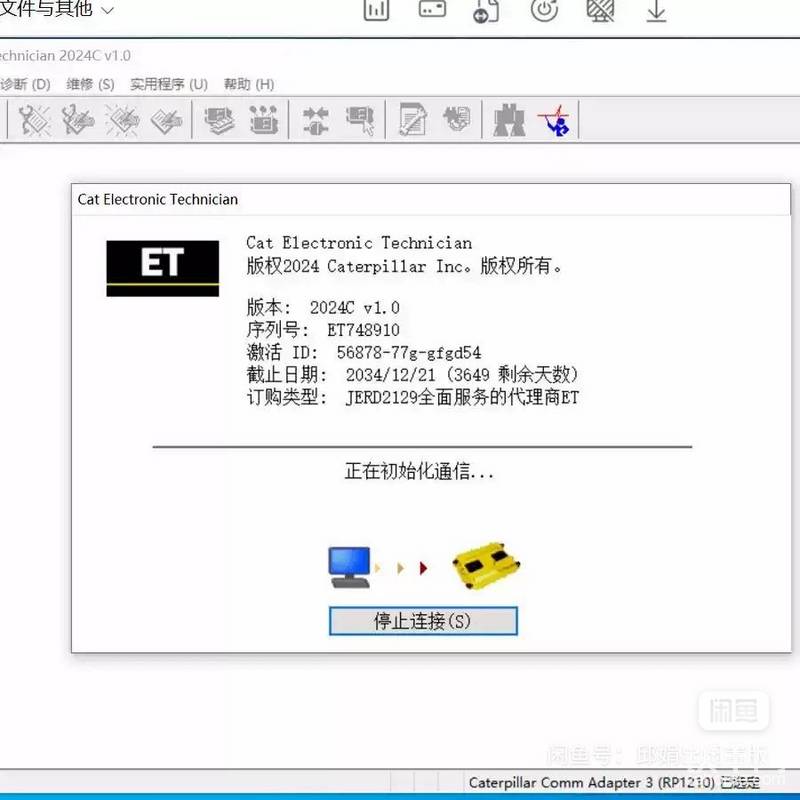Click the red-blue WinFlash icon
800x800 pixels.
click(x=553, y=121)
